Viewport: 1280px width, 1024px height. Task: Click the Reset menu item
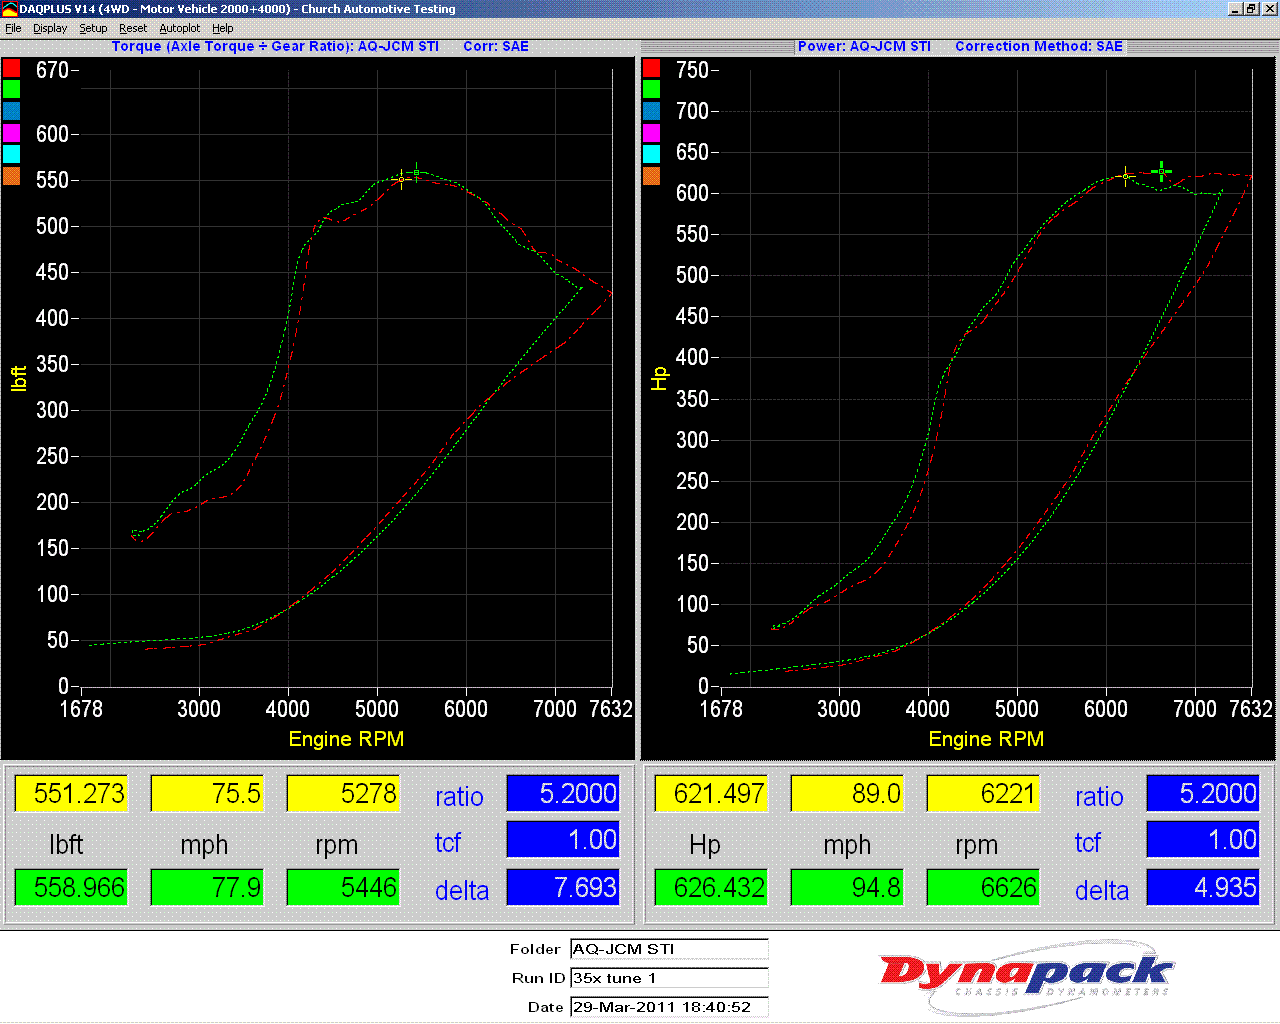click(x=133, y=28)
